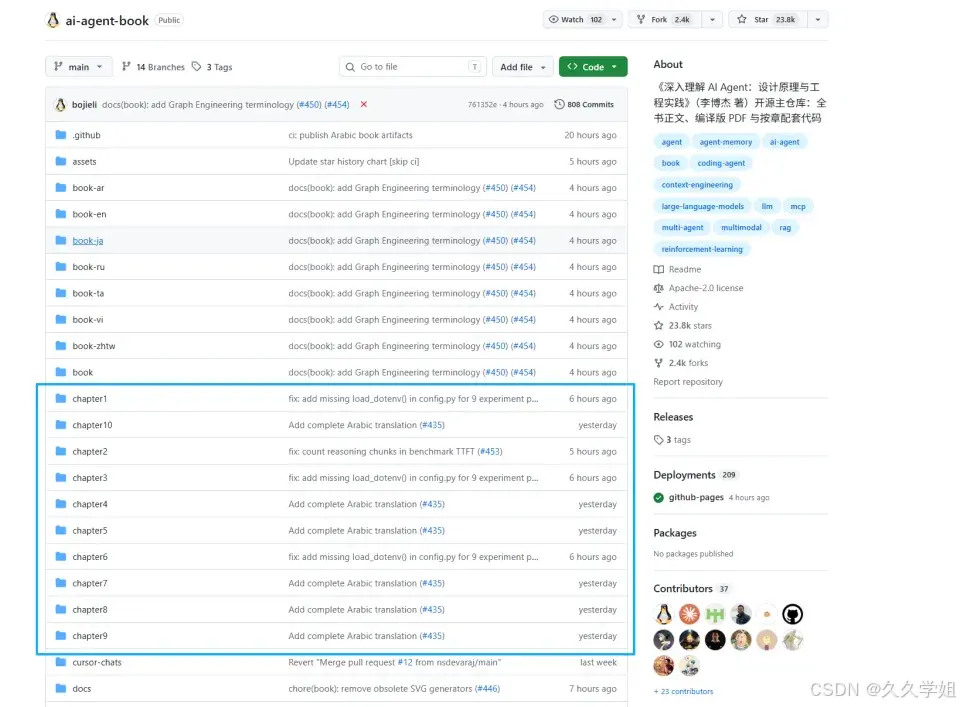Select the agent topic tag

pos(672,142)
